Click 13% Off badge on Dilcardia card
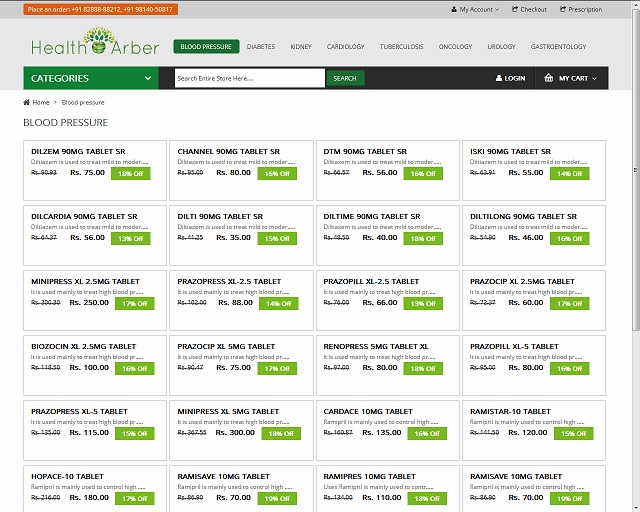Viewport: 640px width, 512px height. 131,238
